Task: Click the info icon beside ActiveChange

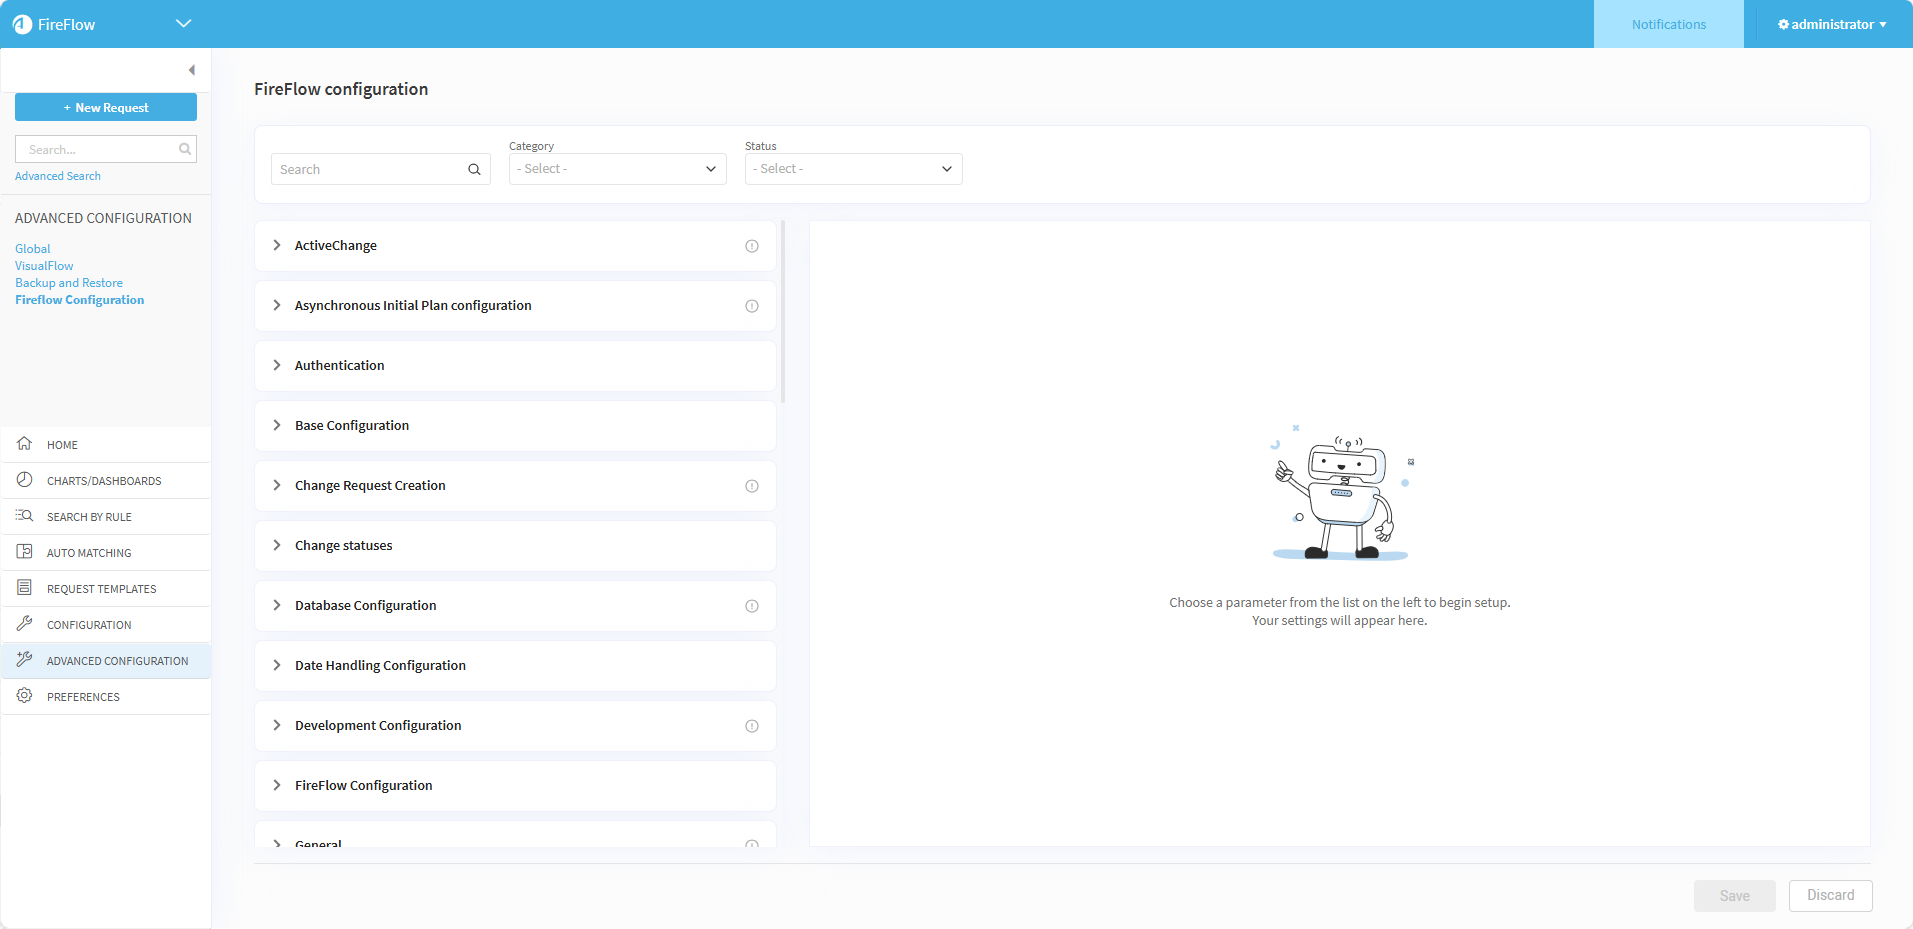Action: point(752,246)
